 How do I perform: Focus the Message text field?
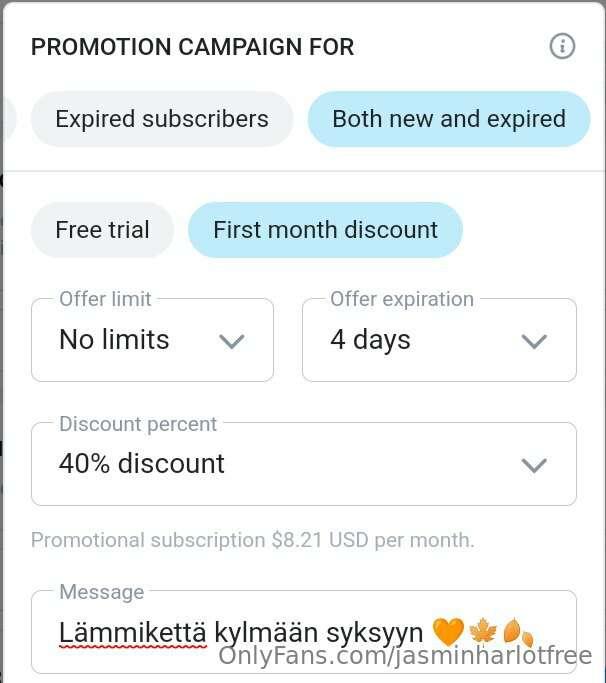click(x=304, y=632)
